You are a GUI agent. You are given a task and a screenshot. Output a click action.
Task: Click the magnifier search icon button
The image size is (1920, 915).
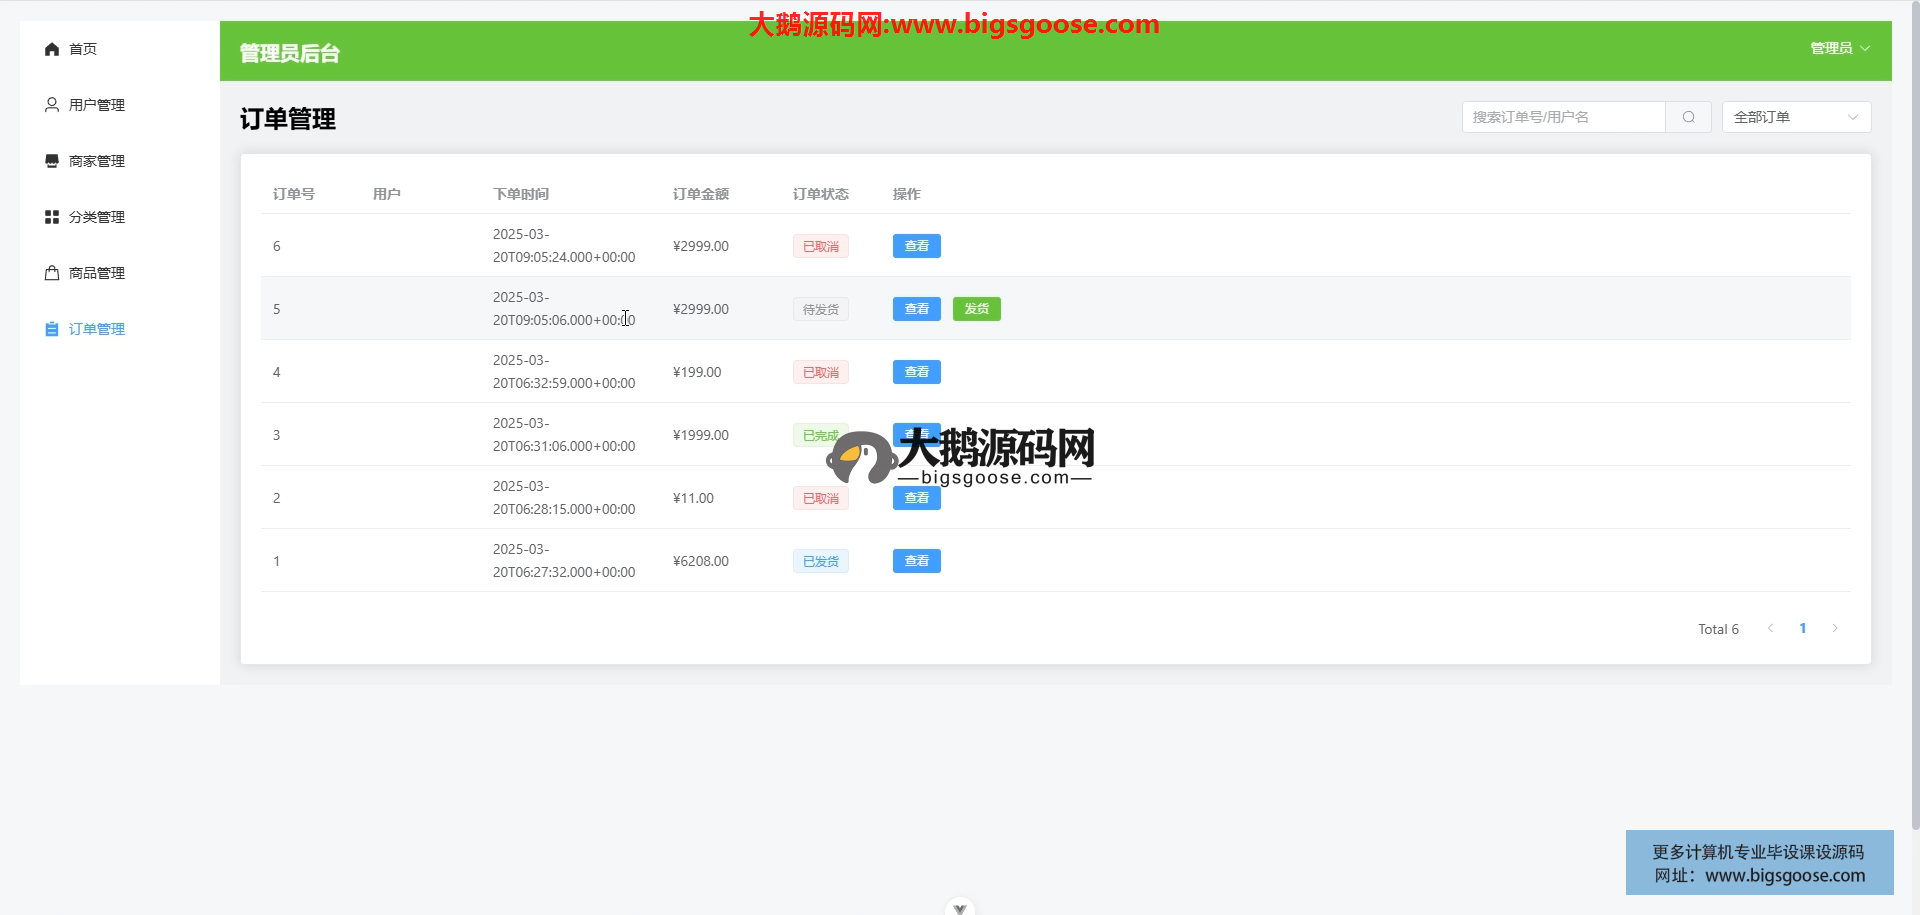tap(1688, 117)
